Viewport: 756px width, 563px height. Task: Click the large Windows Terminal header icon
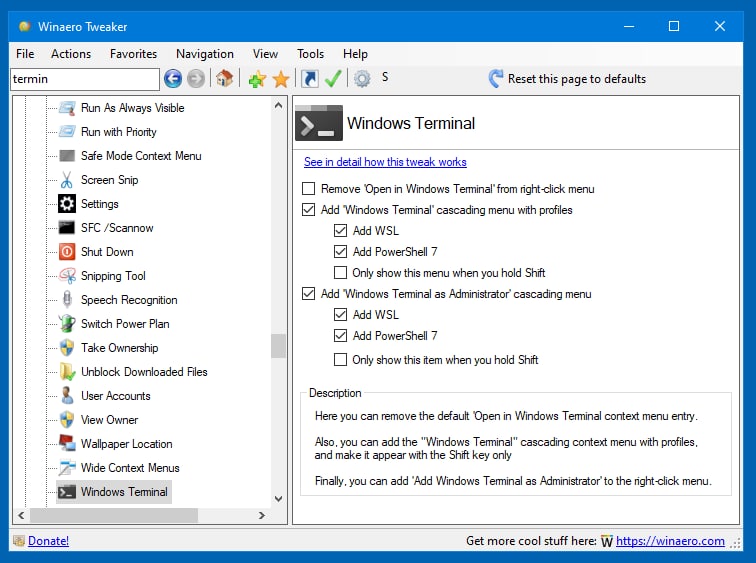point(319,123)
